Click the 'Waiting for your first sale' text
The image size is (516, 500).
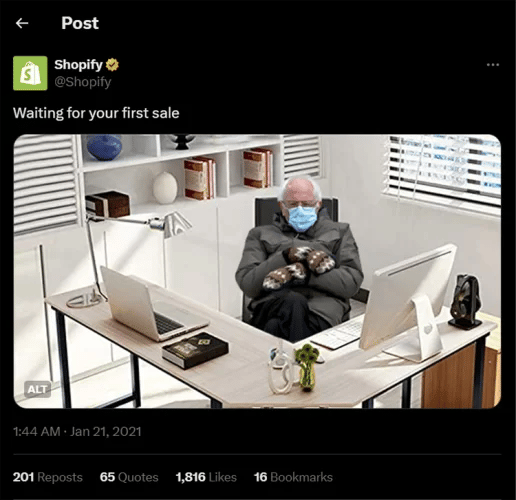96,113
